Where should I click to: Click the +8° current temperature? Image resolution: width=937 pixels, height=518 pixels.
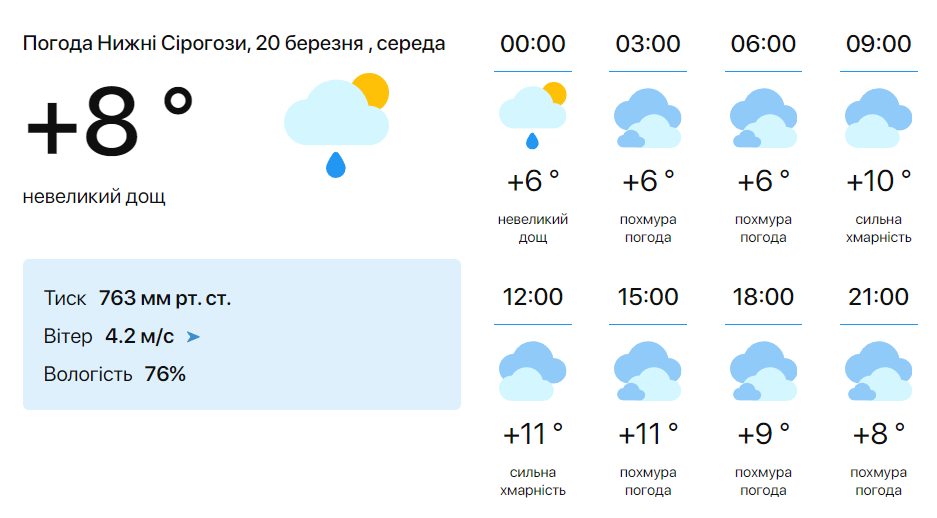click(x=109, y=121)
